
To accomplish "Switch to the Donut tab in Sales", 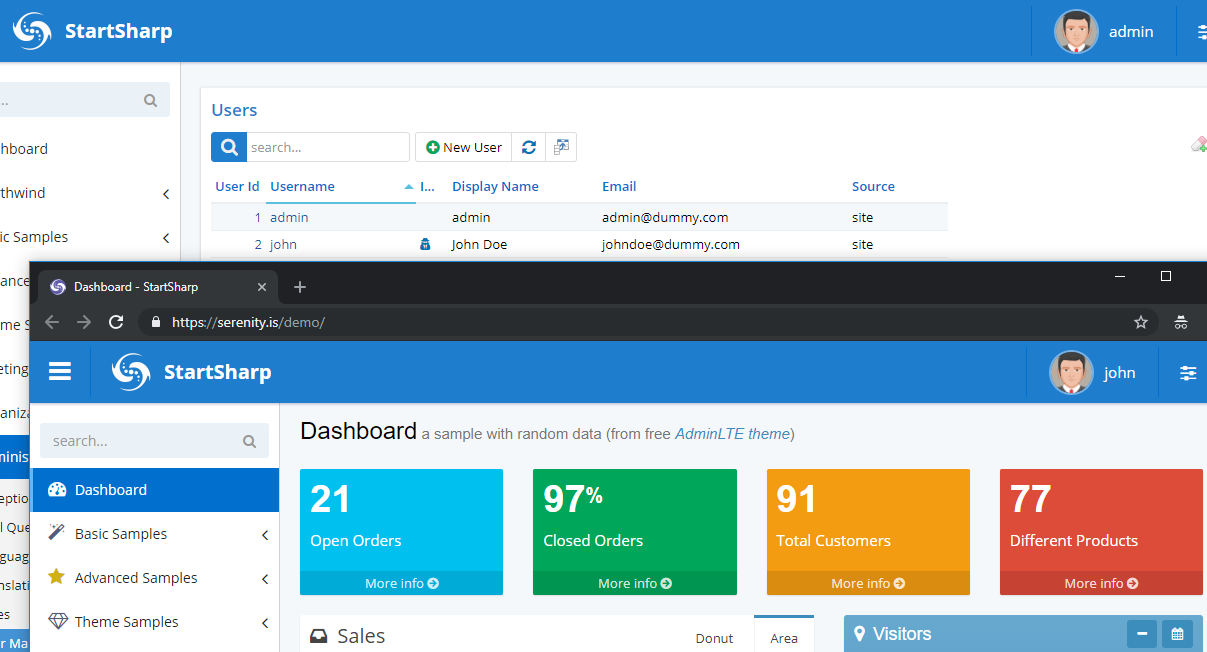I will (714, 638).
